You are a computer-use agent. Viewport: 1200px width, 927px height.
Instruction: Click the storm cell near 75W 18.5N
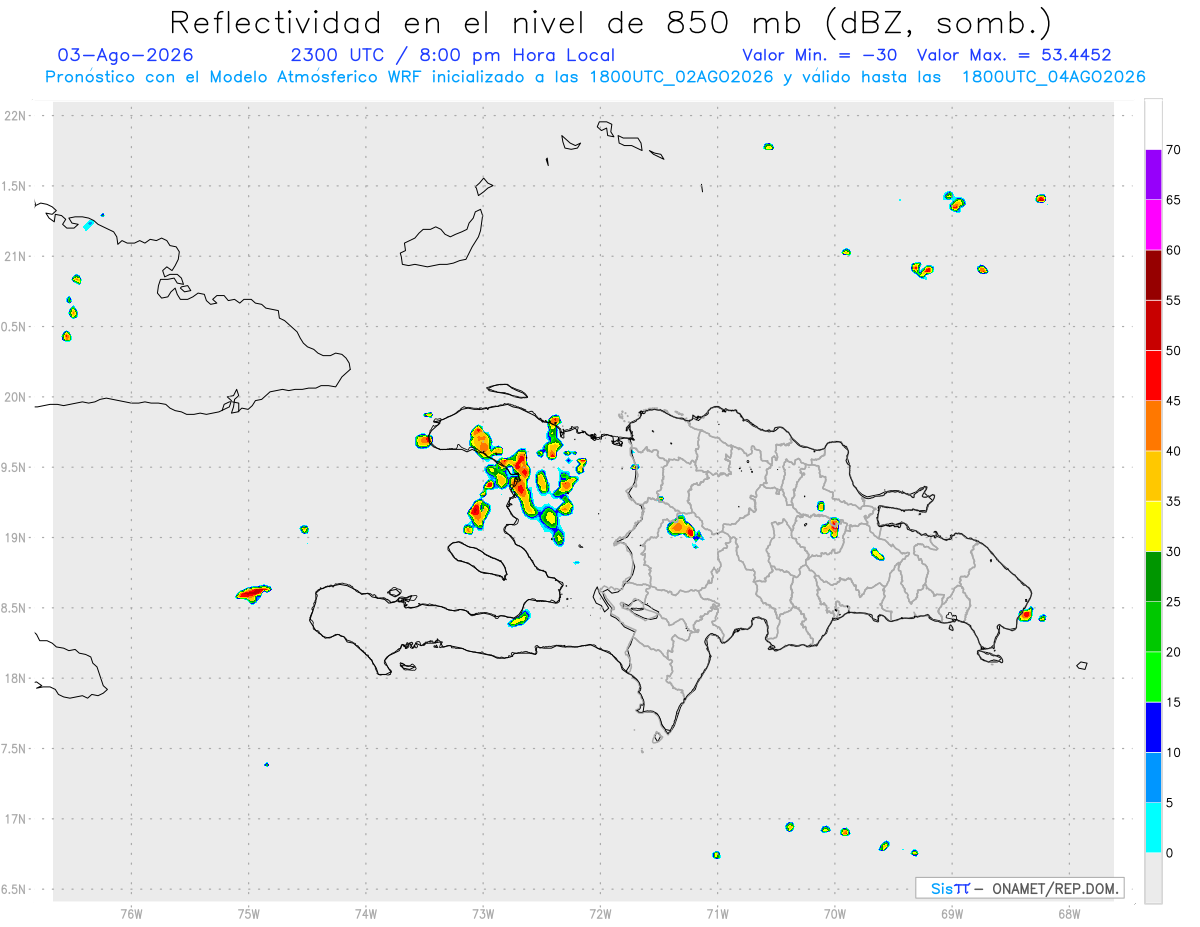(x=253, y=593)
